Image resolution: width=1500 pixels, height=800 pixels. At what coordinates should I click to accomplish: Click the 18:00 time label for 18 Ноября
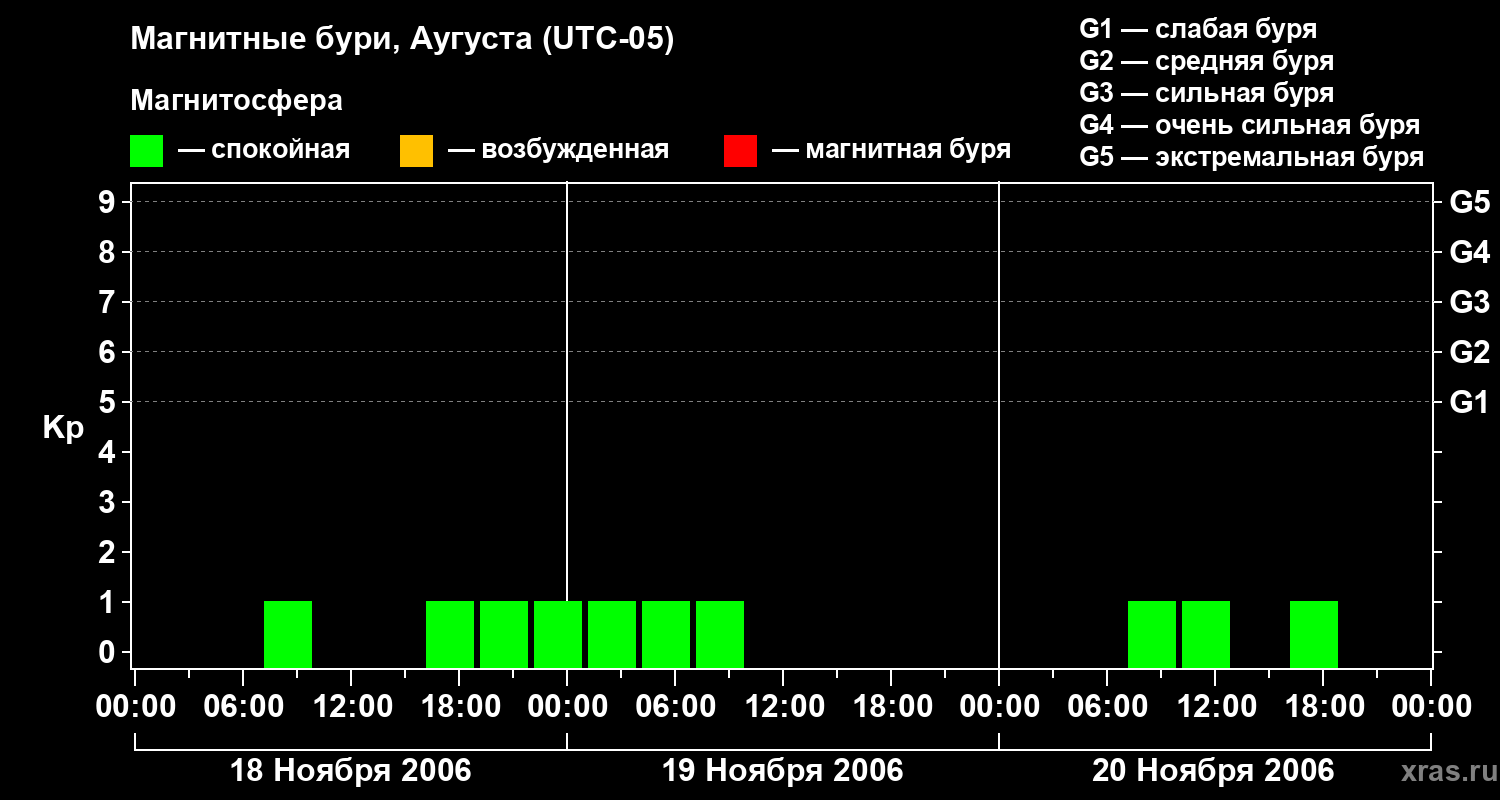(459, 706)
